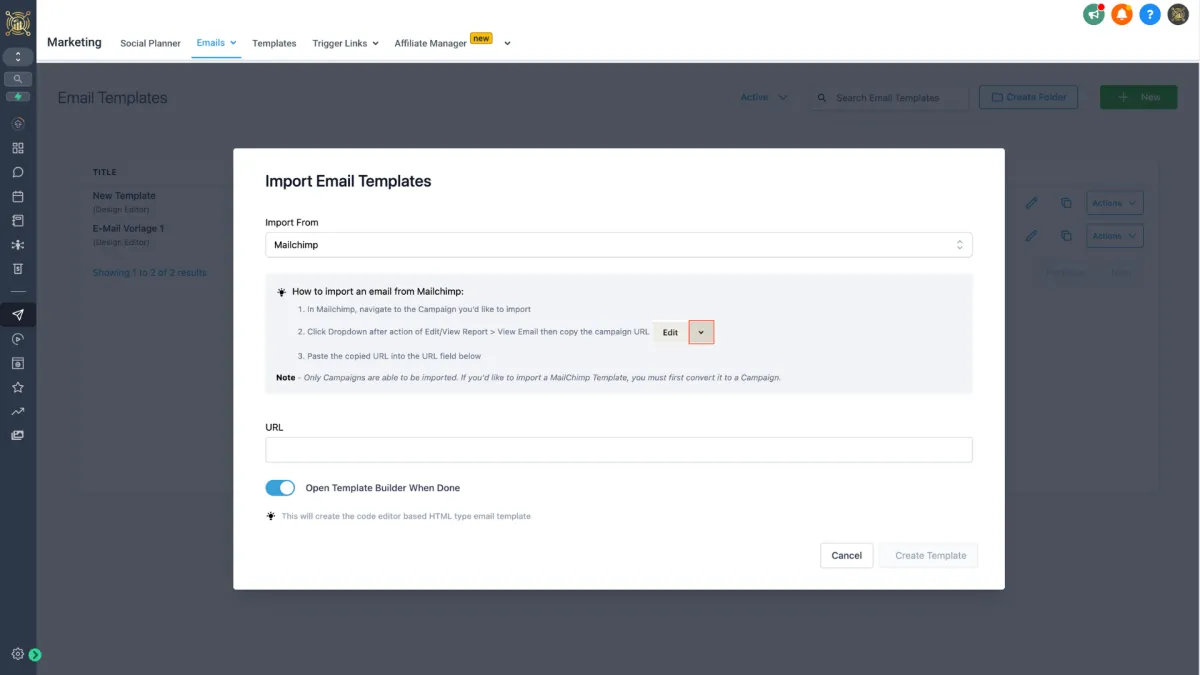Click the blue help question mark icon
Viewport: 1200px width, 675px height.
coord(1149,15)
